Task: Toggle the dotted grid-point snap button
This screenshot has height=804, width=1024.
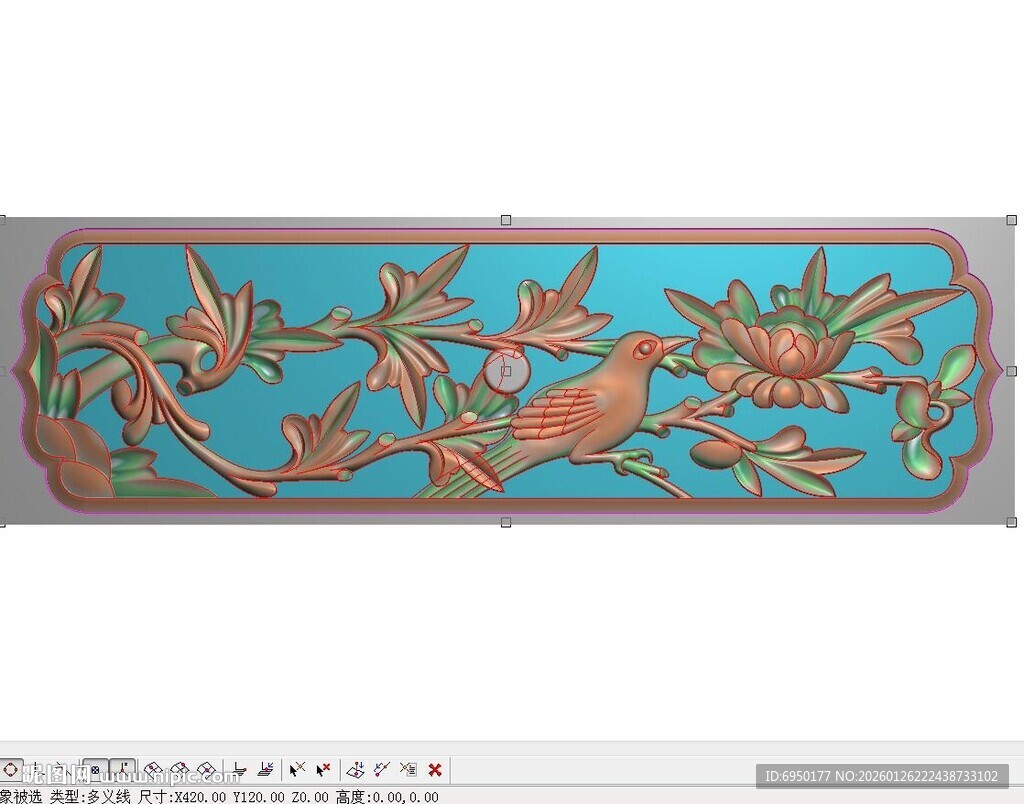Action: (x=95, y=770)
